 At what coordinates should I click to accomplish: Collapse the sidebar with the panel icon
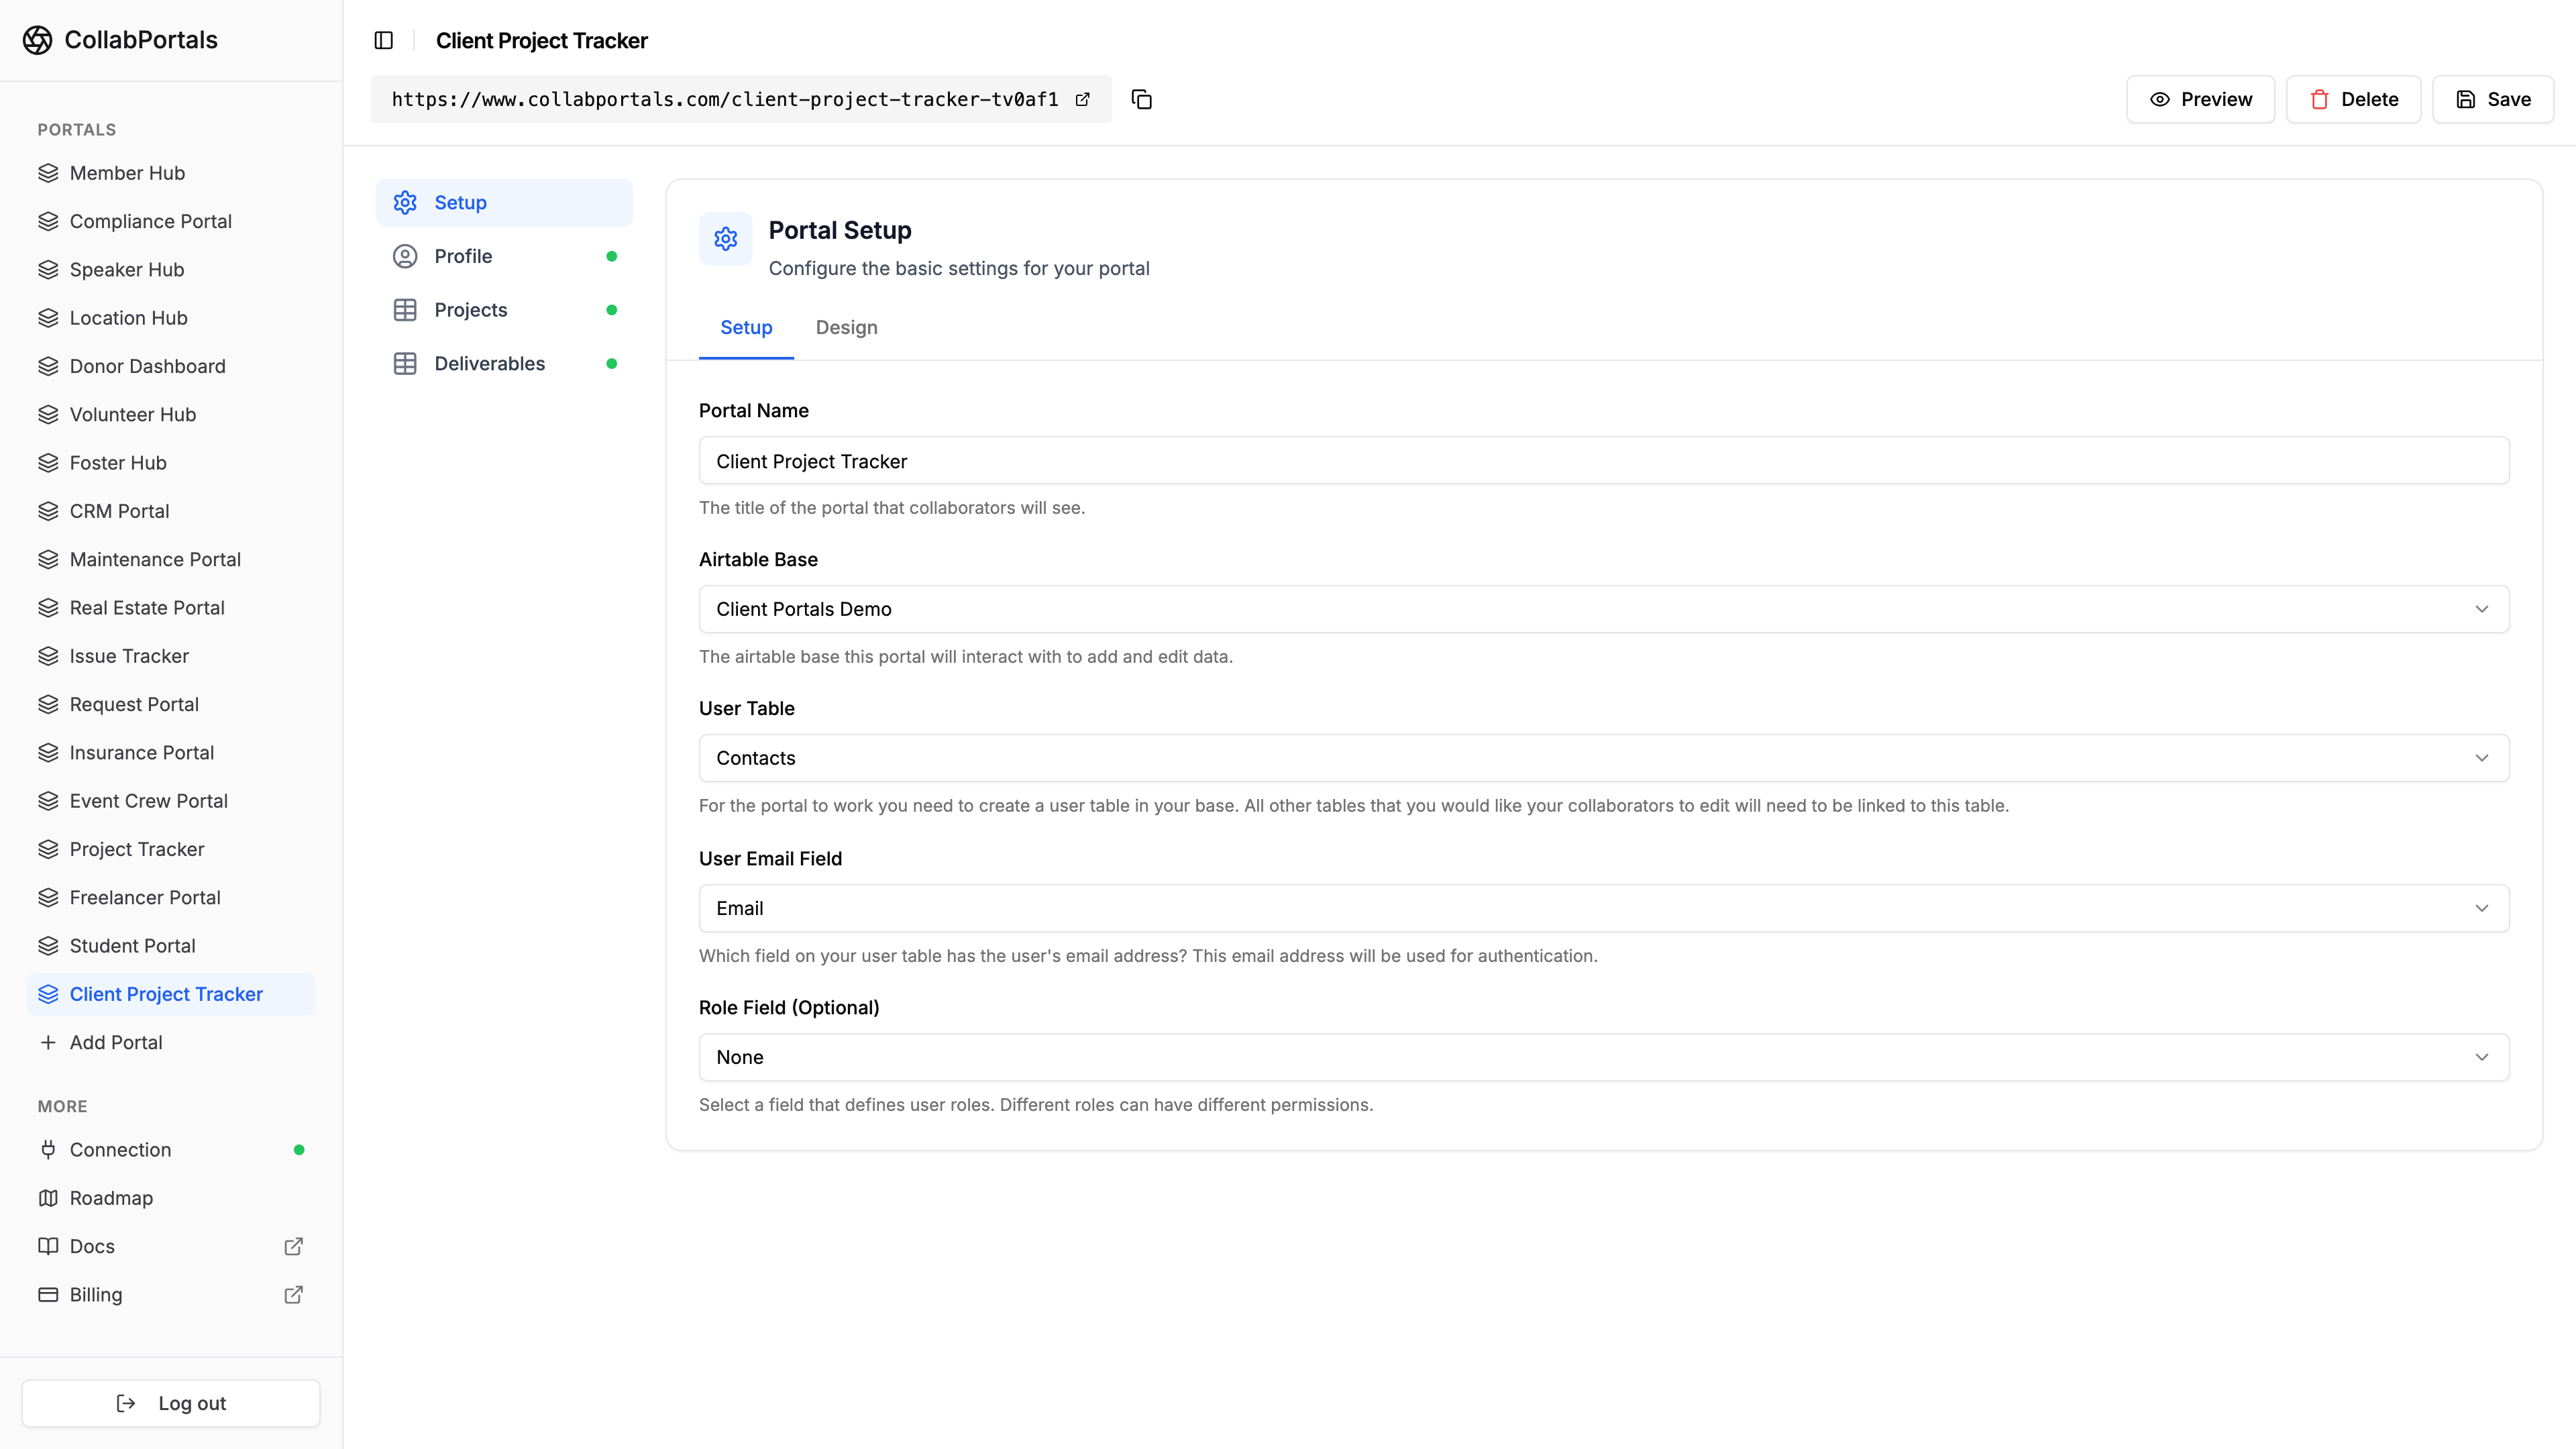(x=384, y=40)
